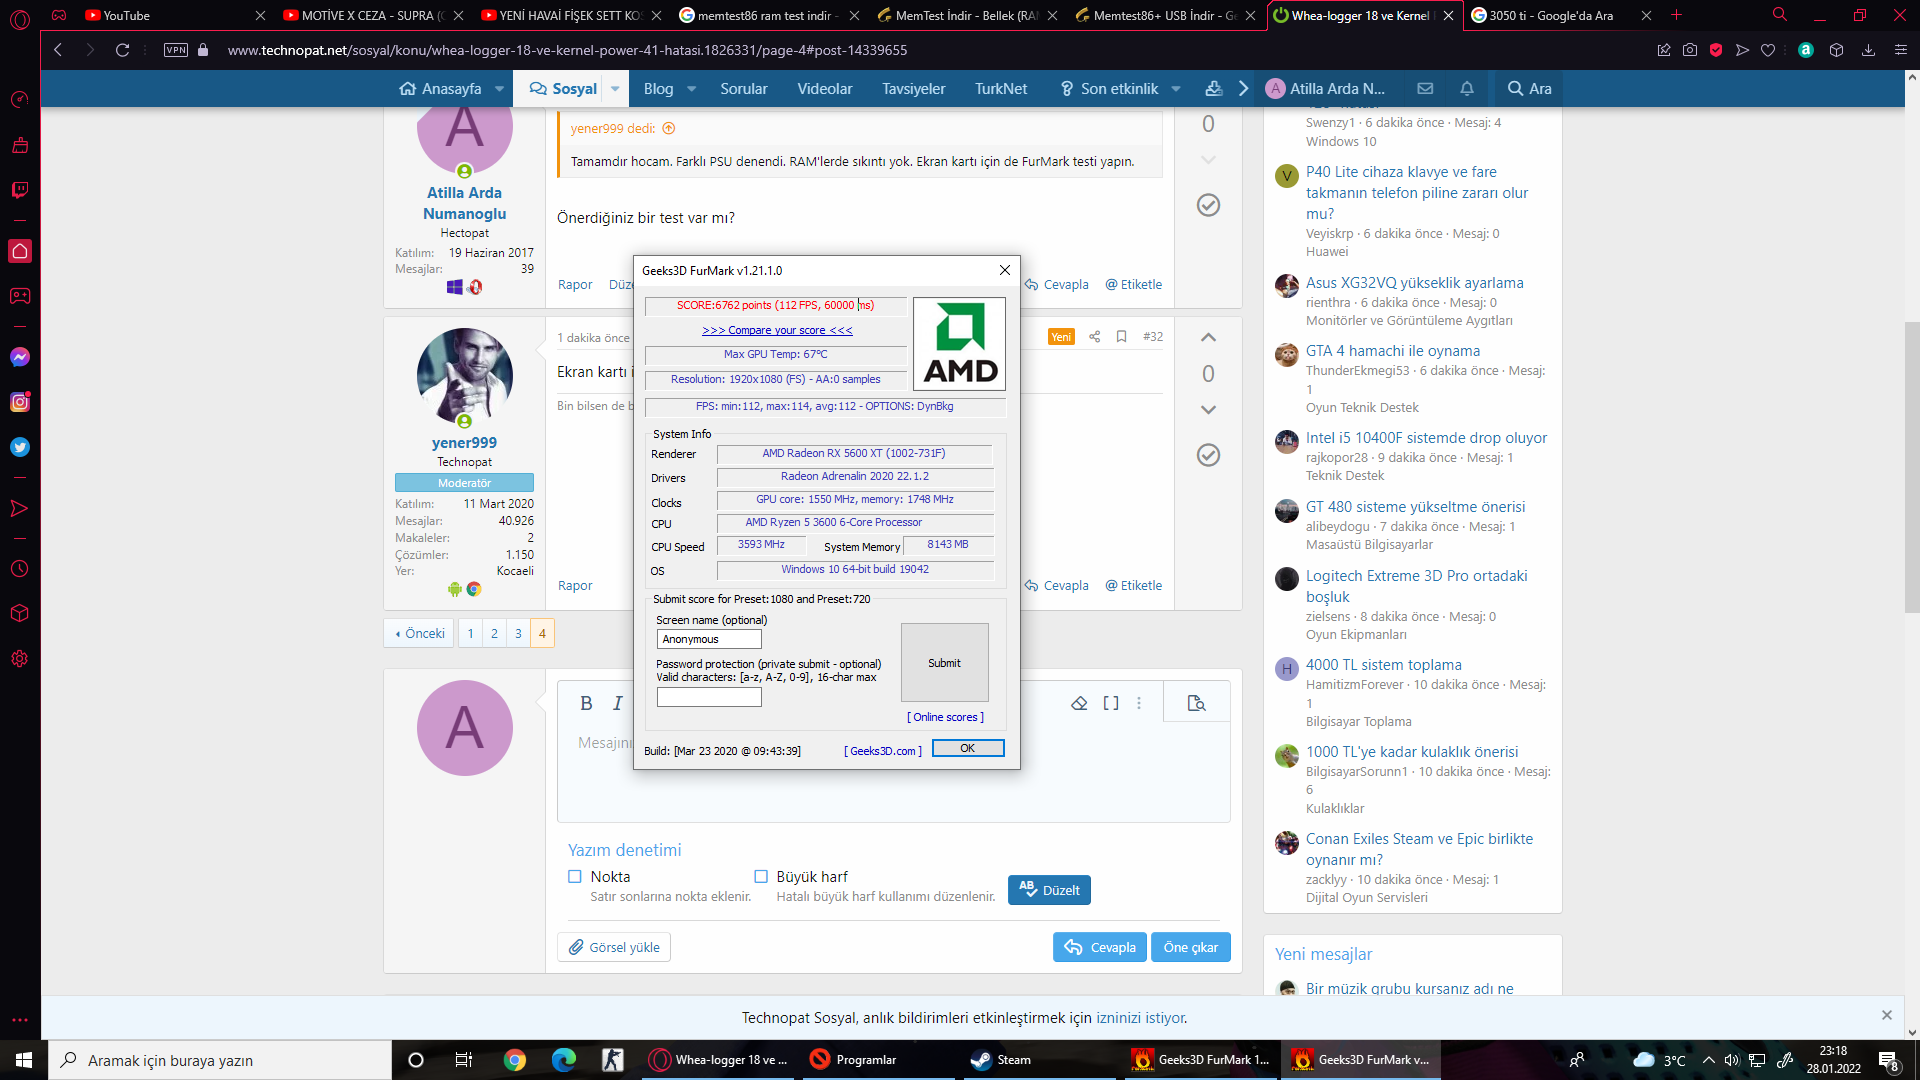Open Twitch in the Opera sidebar
1920x1080 pixels.
19,189
